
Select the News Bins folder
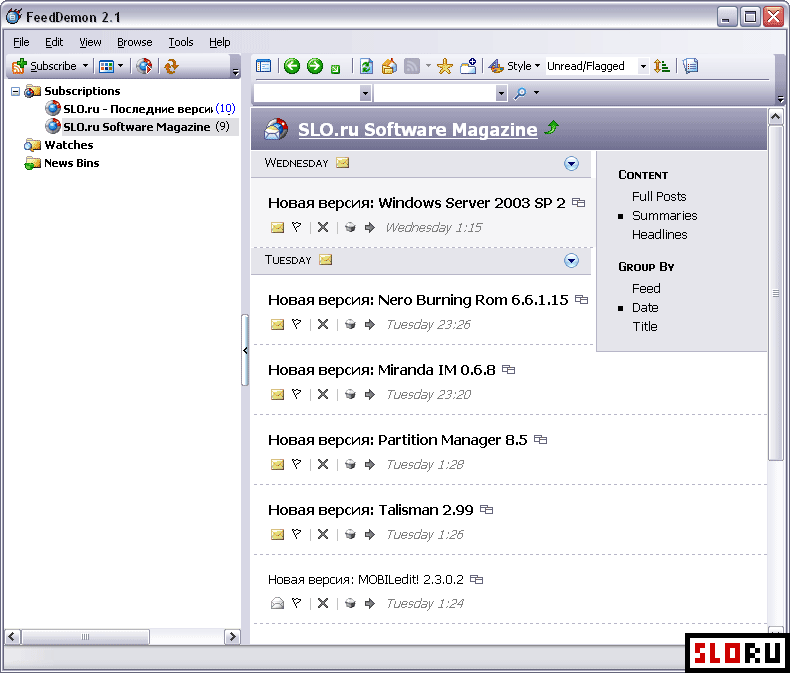point(72,163)
